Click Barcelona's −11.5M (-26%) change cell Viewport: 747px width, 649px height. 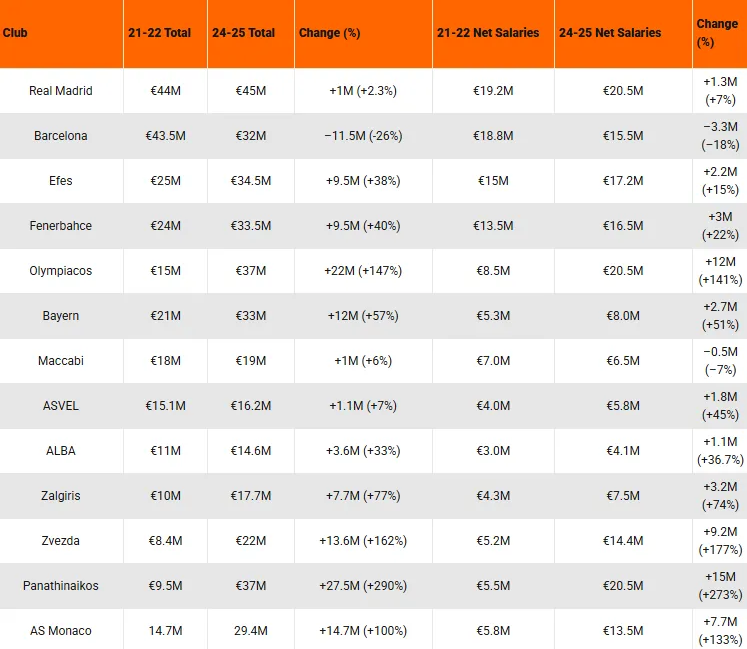(x=363, y=136)
